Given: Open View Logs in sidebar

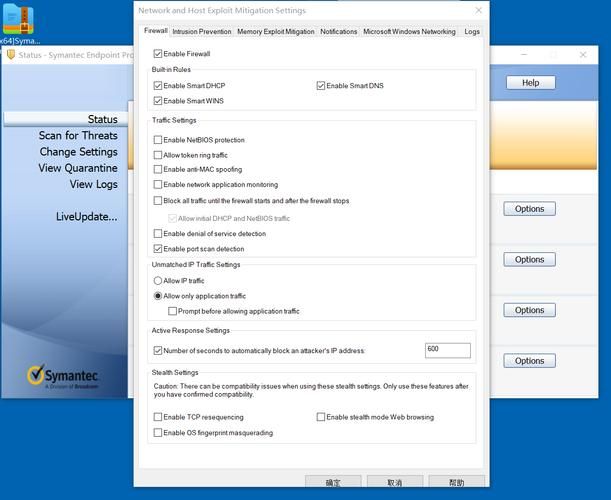Looking at the screenshot, I should click(94, 184).
